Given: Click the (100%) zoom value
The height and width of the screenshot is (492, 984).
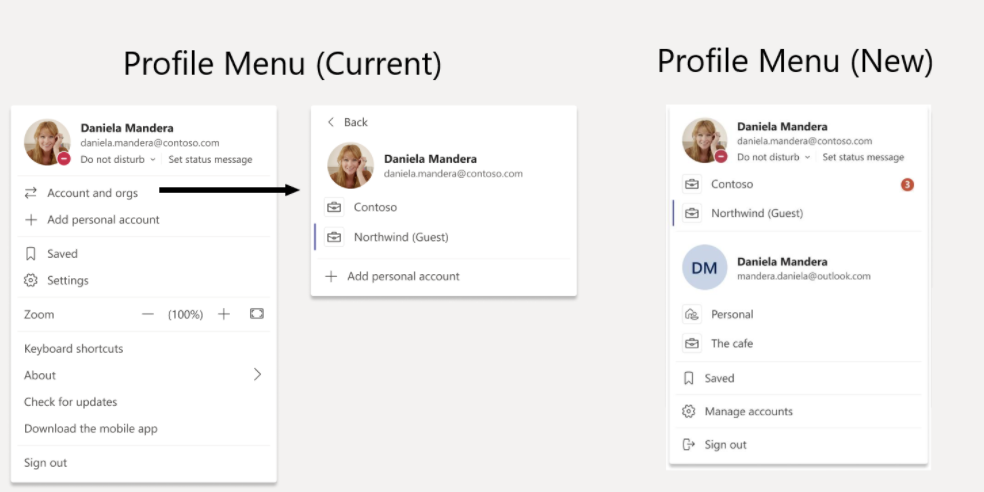Looking at the screenshot, I should coord(185,314).
